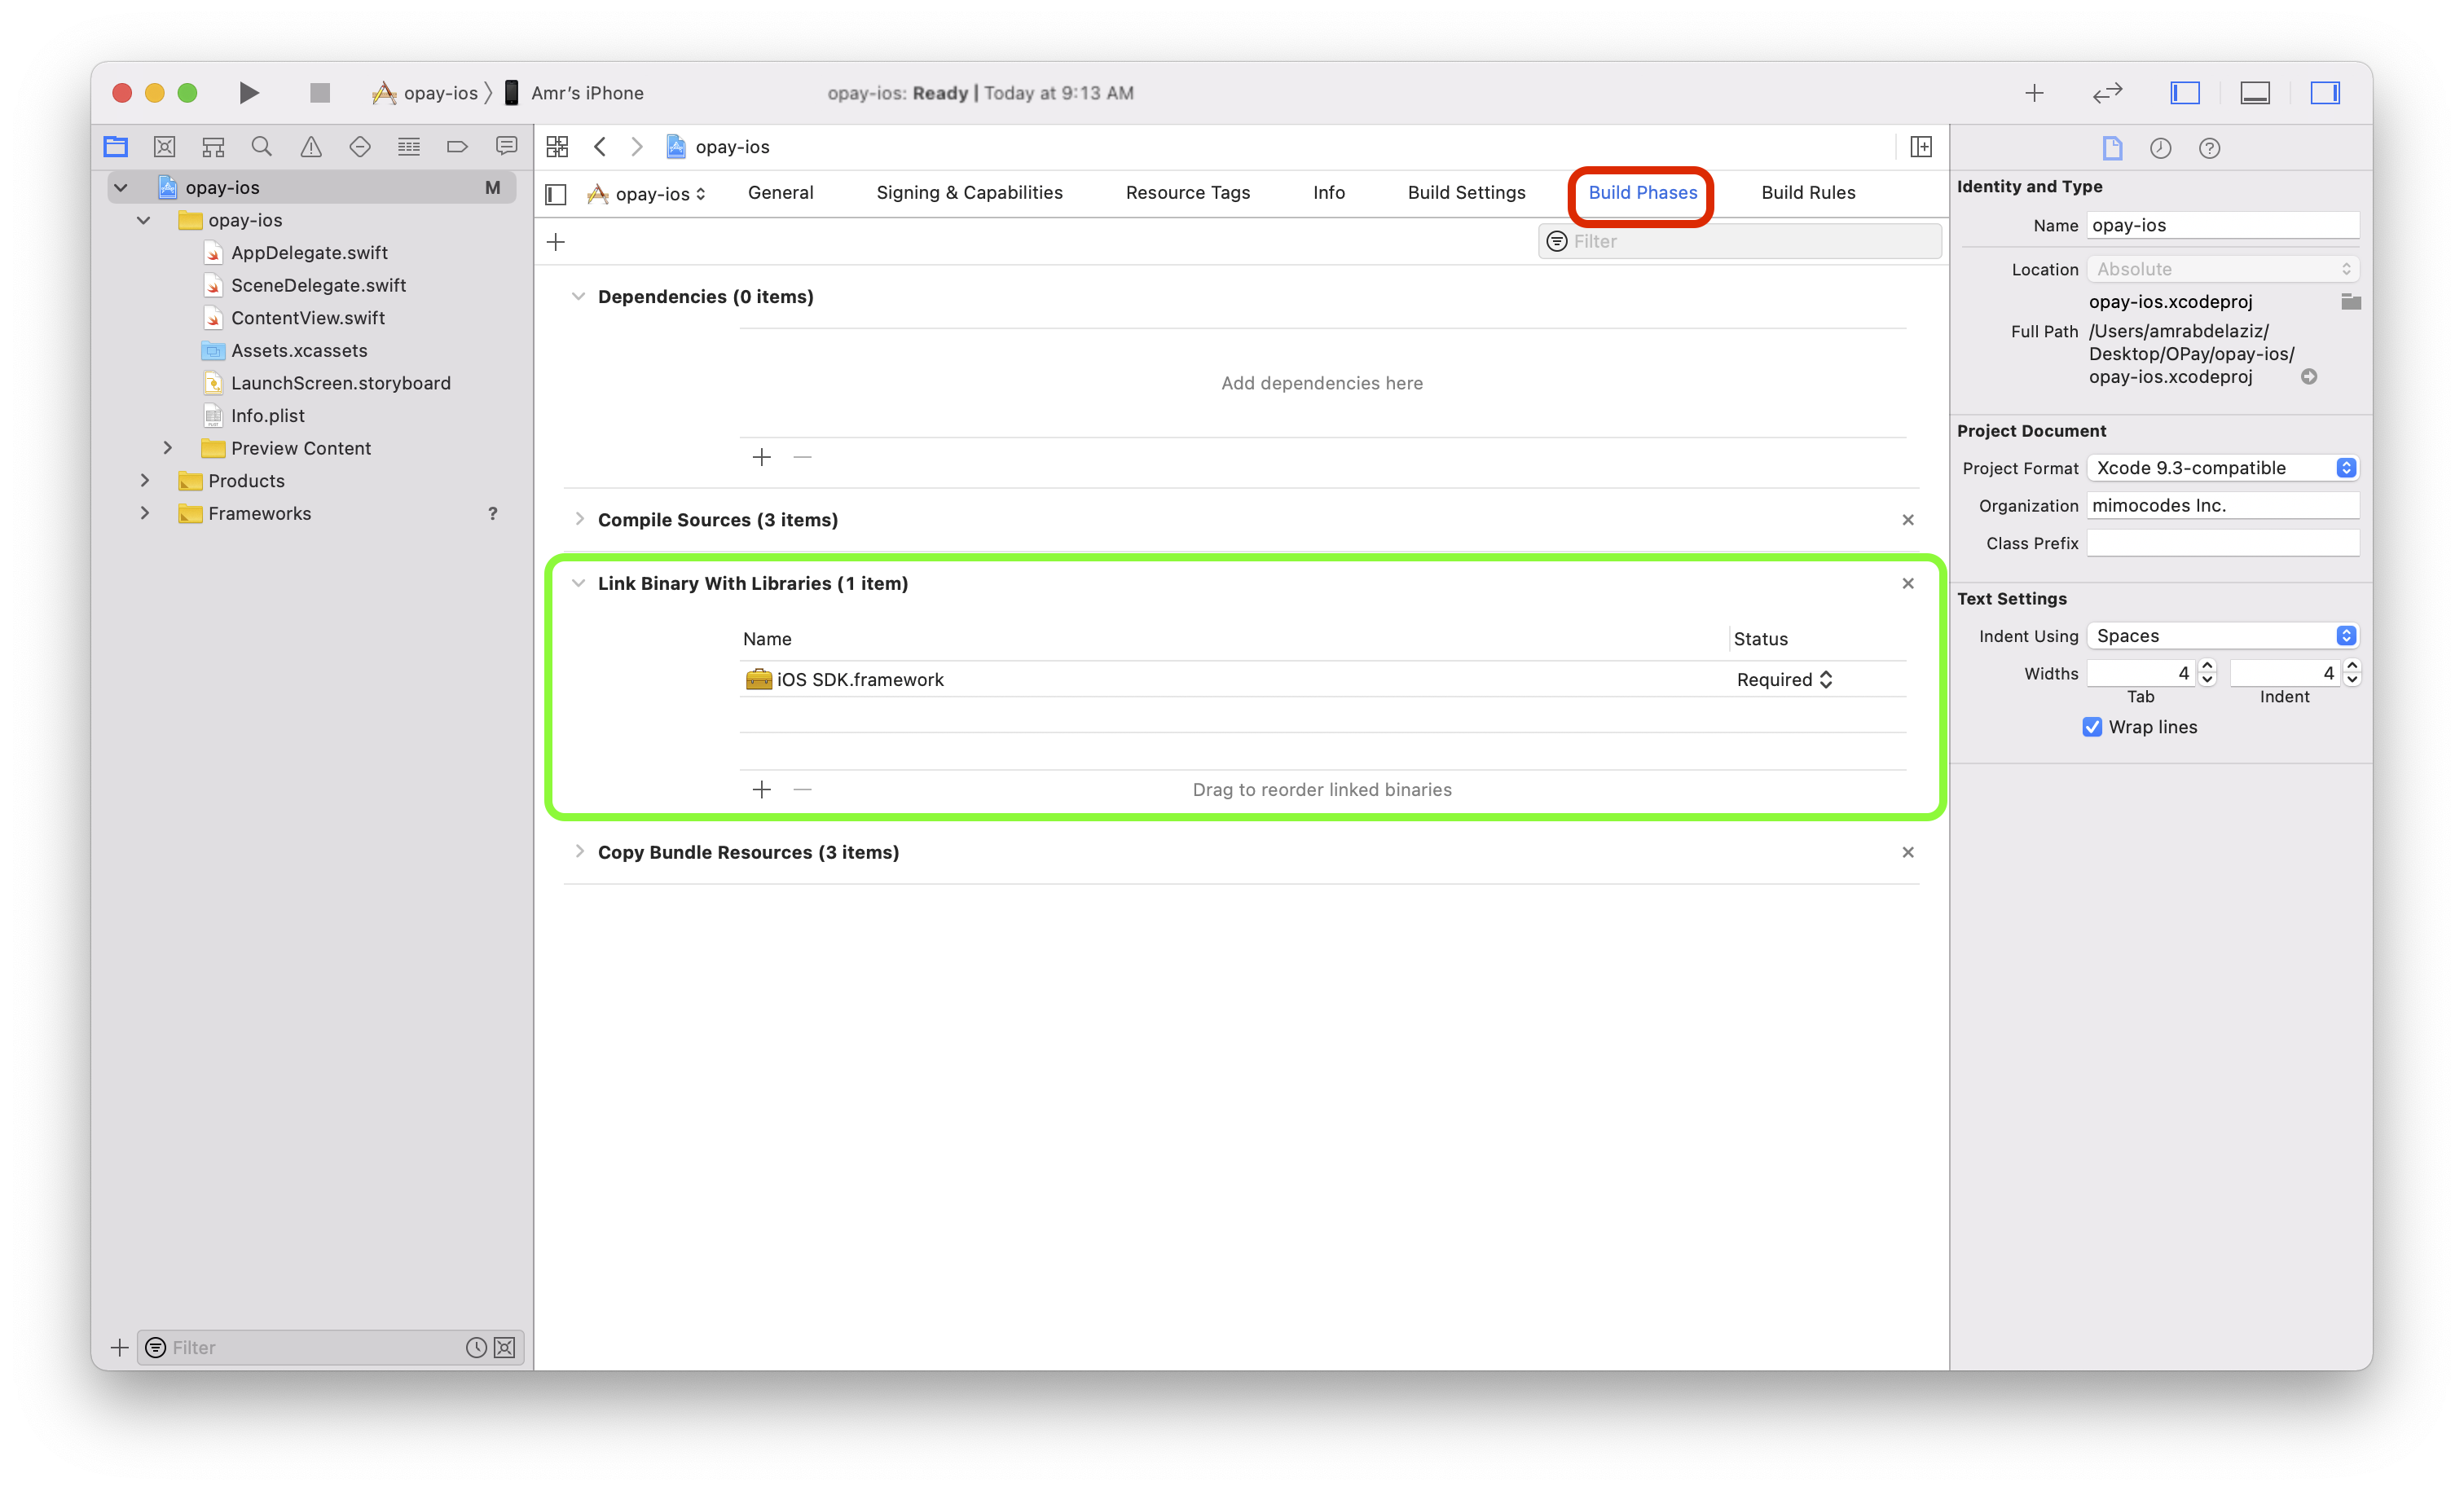
Task: Hide the right inspectors panel
Action: (2324, 93)
